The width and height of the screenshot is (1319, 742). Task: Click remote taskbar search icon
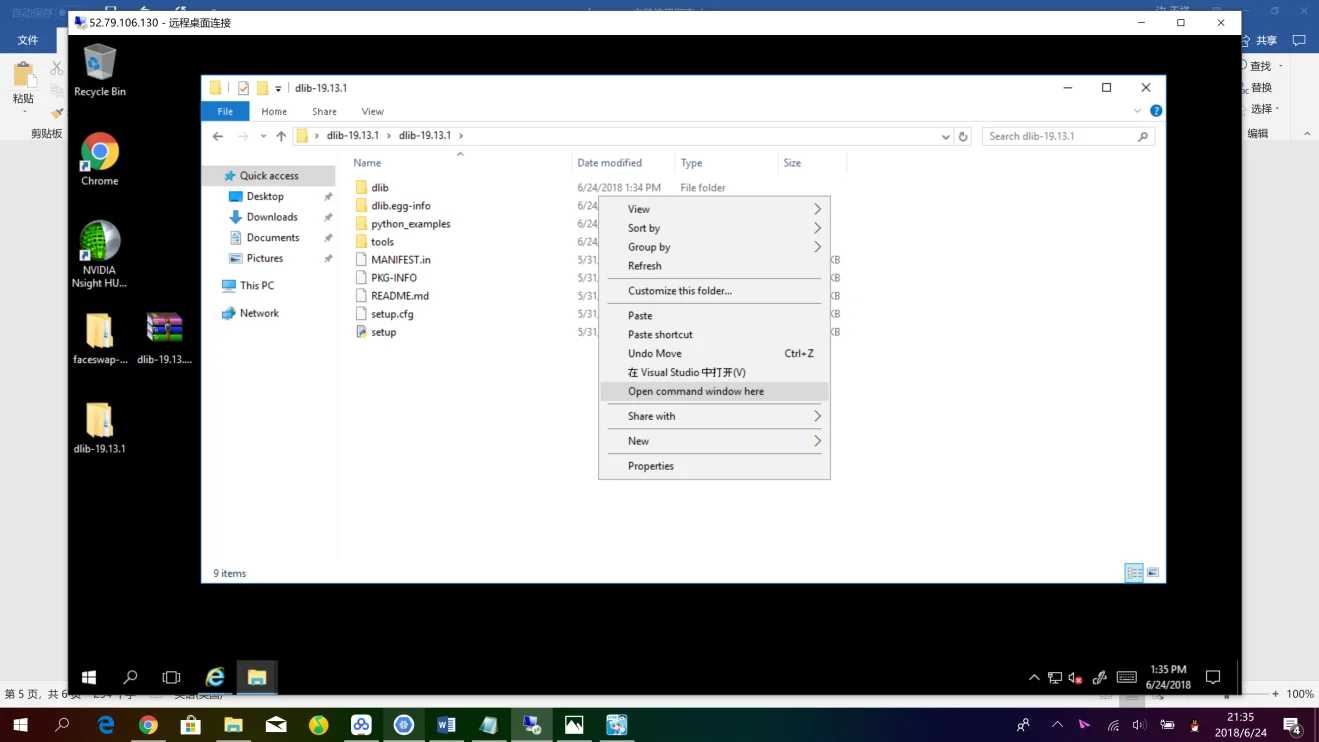click(x=130, y=677)
